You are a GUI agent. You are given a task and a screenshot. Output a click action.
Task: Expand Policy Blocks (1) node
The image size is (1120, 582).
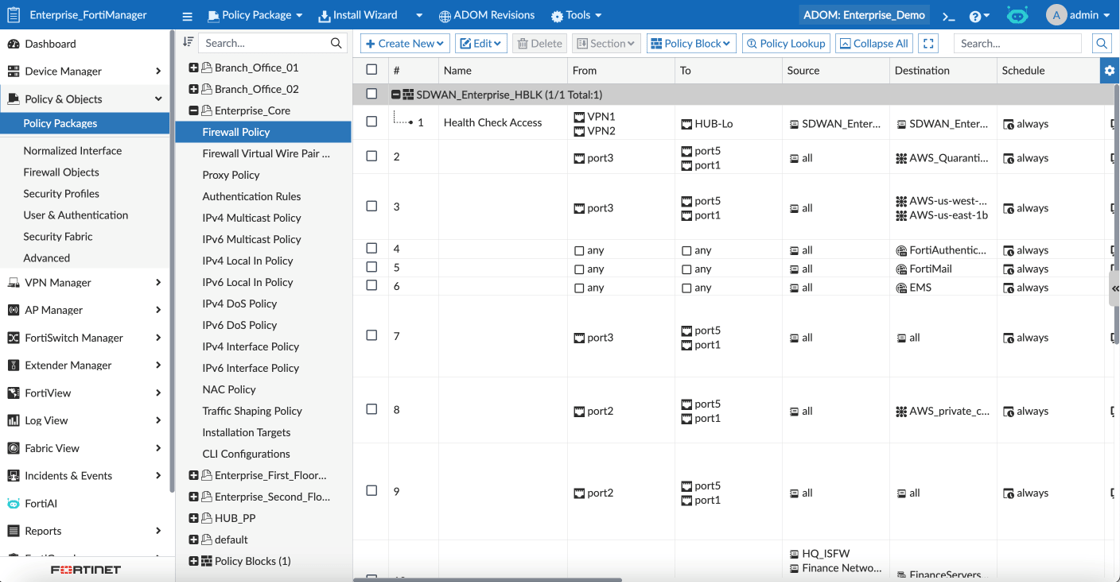(x=194, y=561)
